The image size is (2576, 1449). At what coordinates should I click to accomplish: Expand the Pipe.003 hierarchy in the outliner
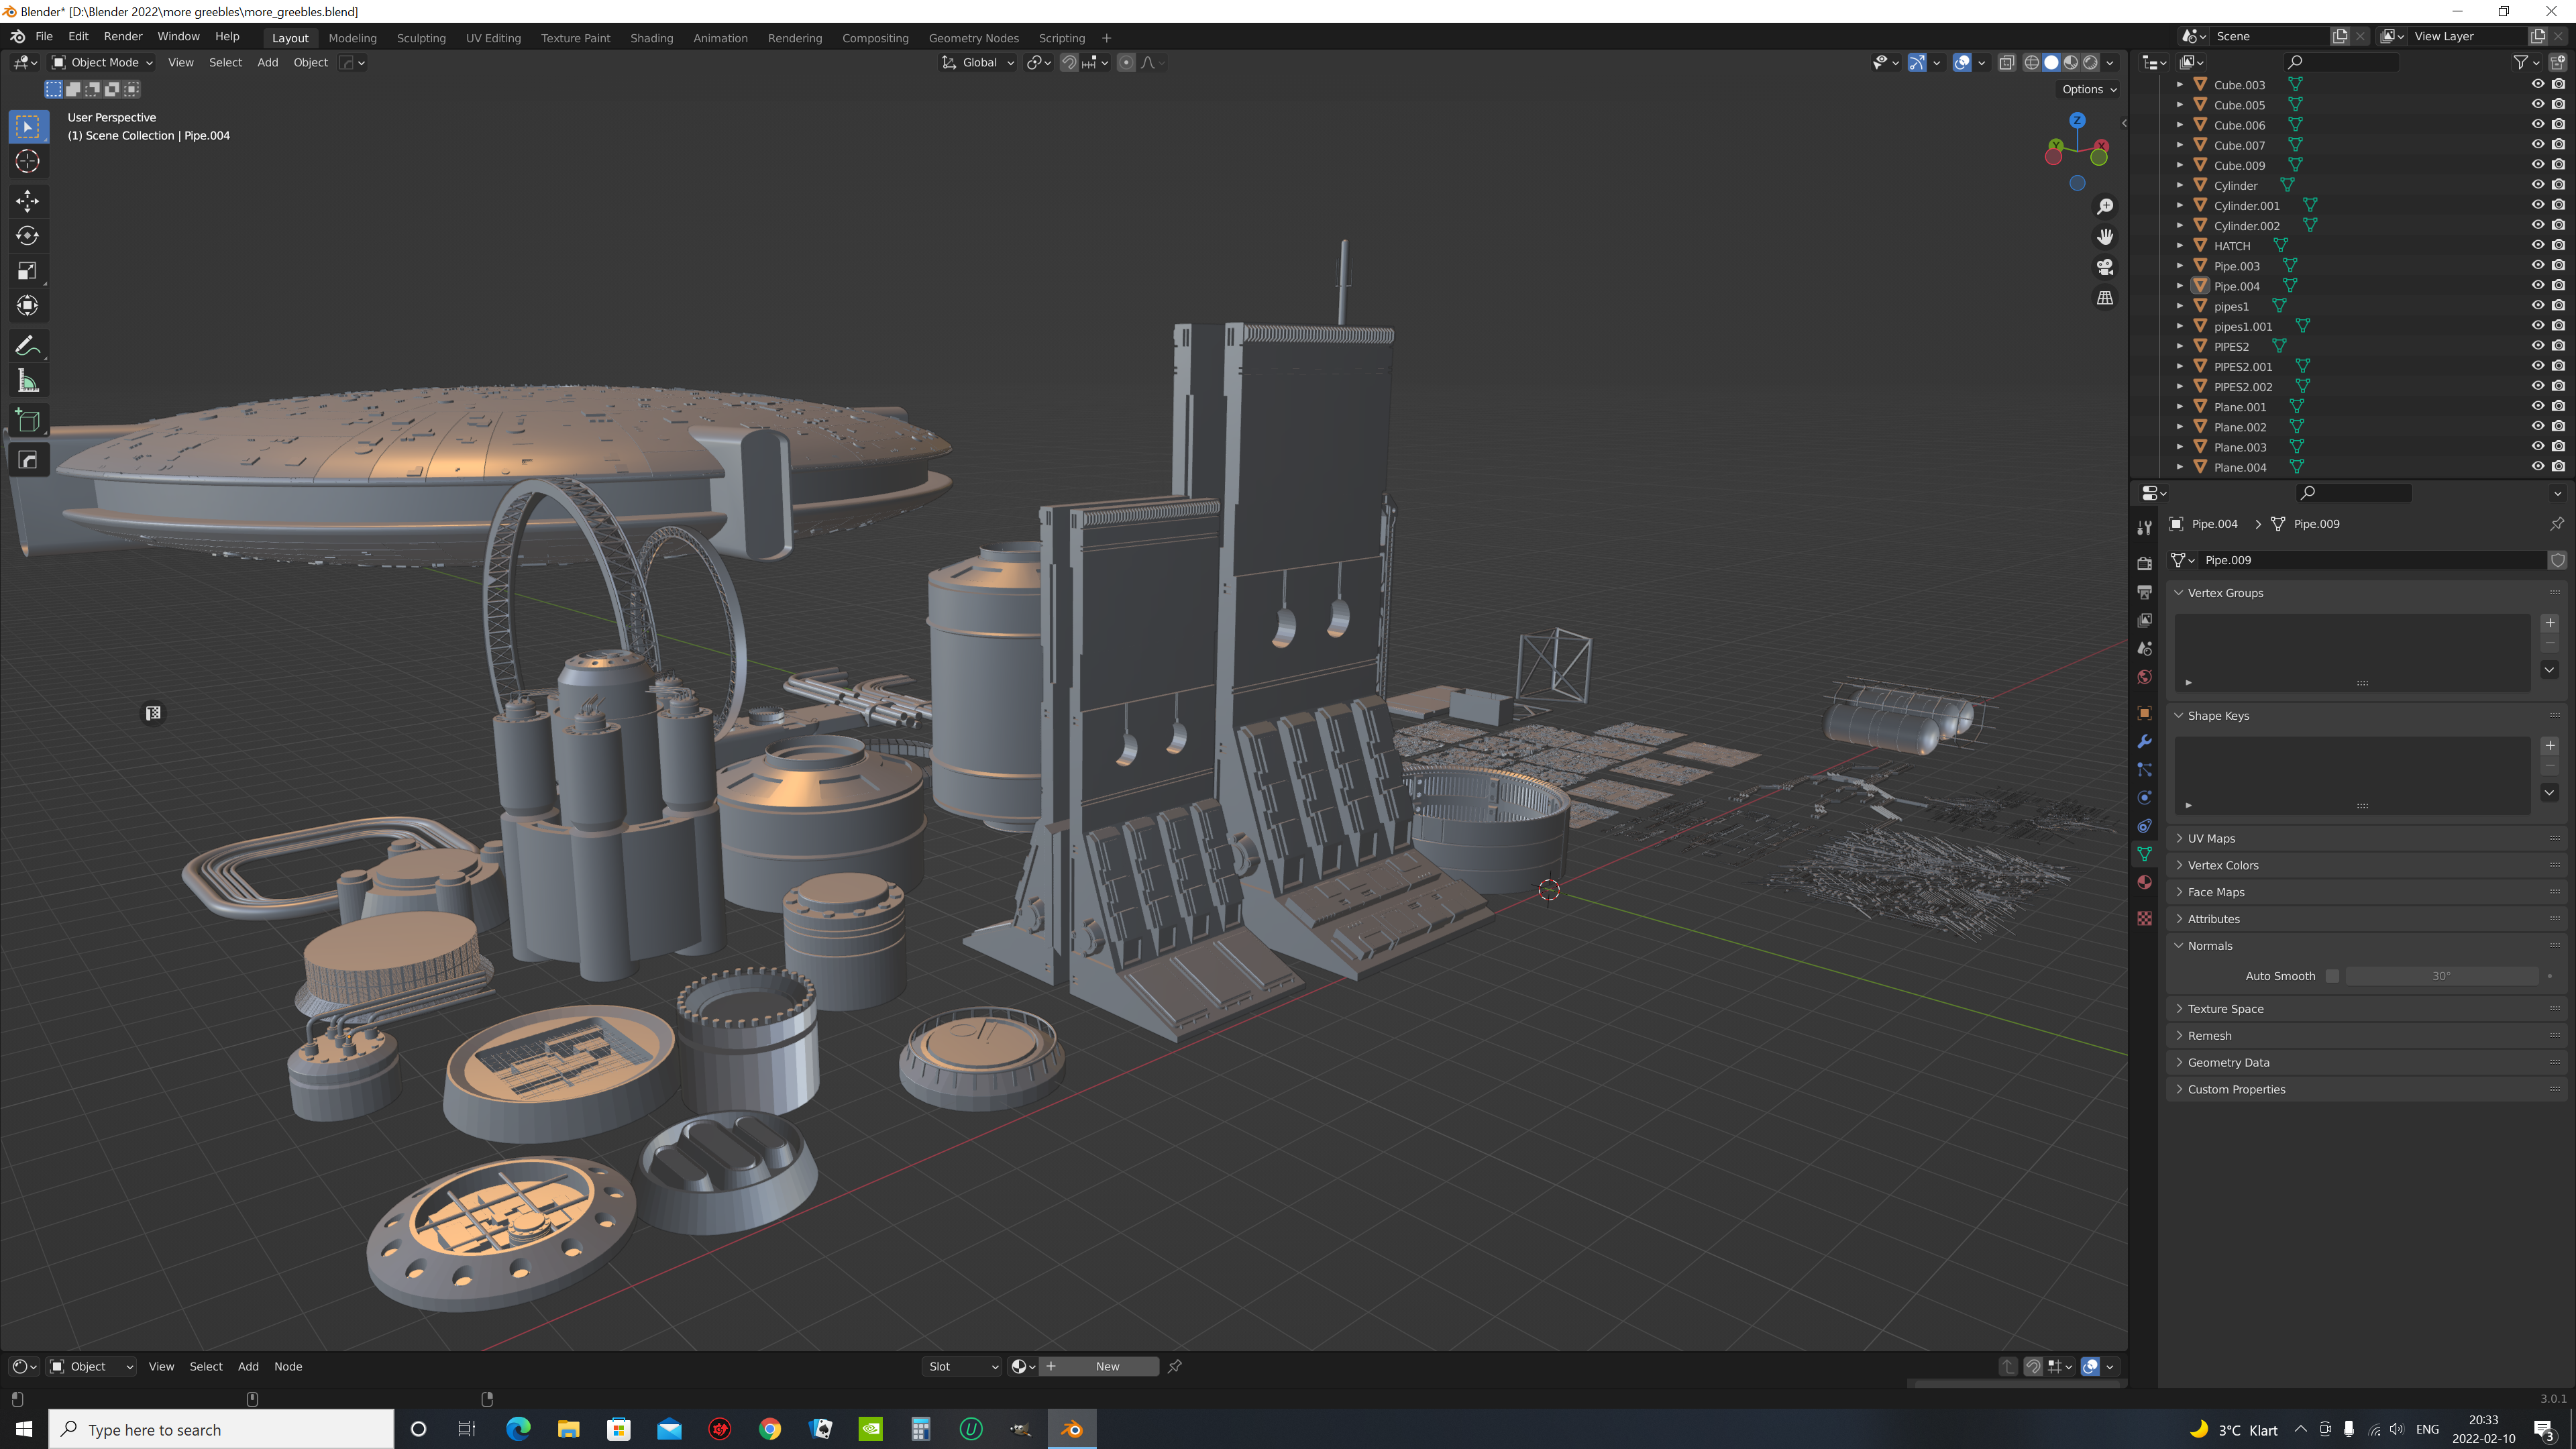click(x=2180, y=266)
